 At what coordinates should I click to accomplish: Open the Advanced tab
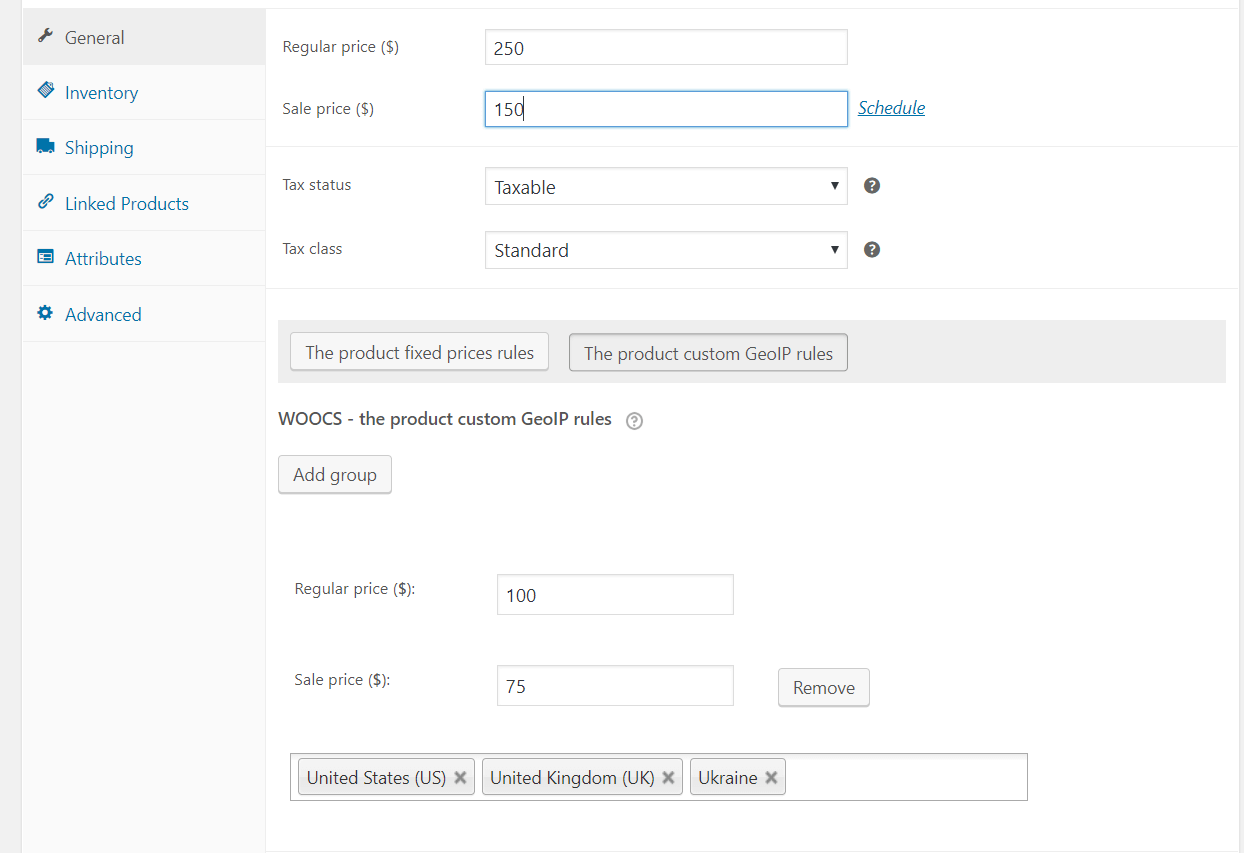[144, 314]
